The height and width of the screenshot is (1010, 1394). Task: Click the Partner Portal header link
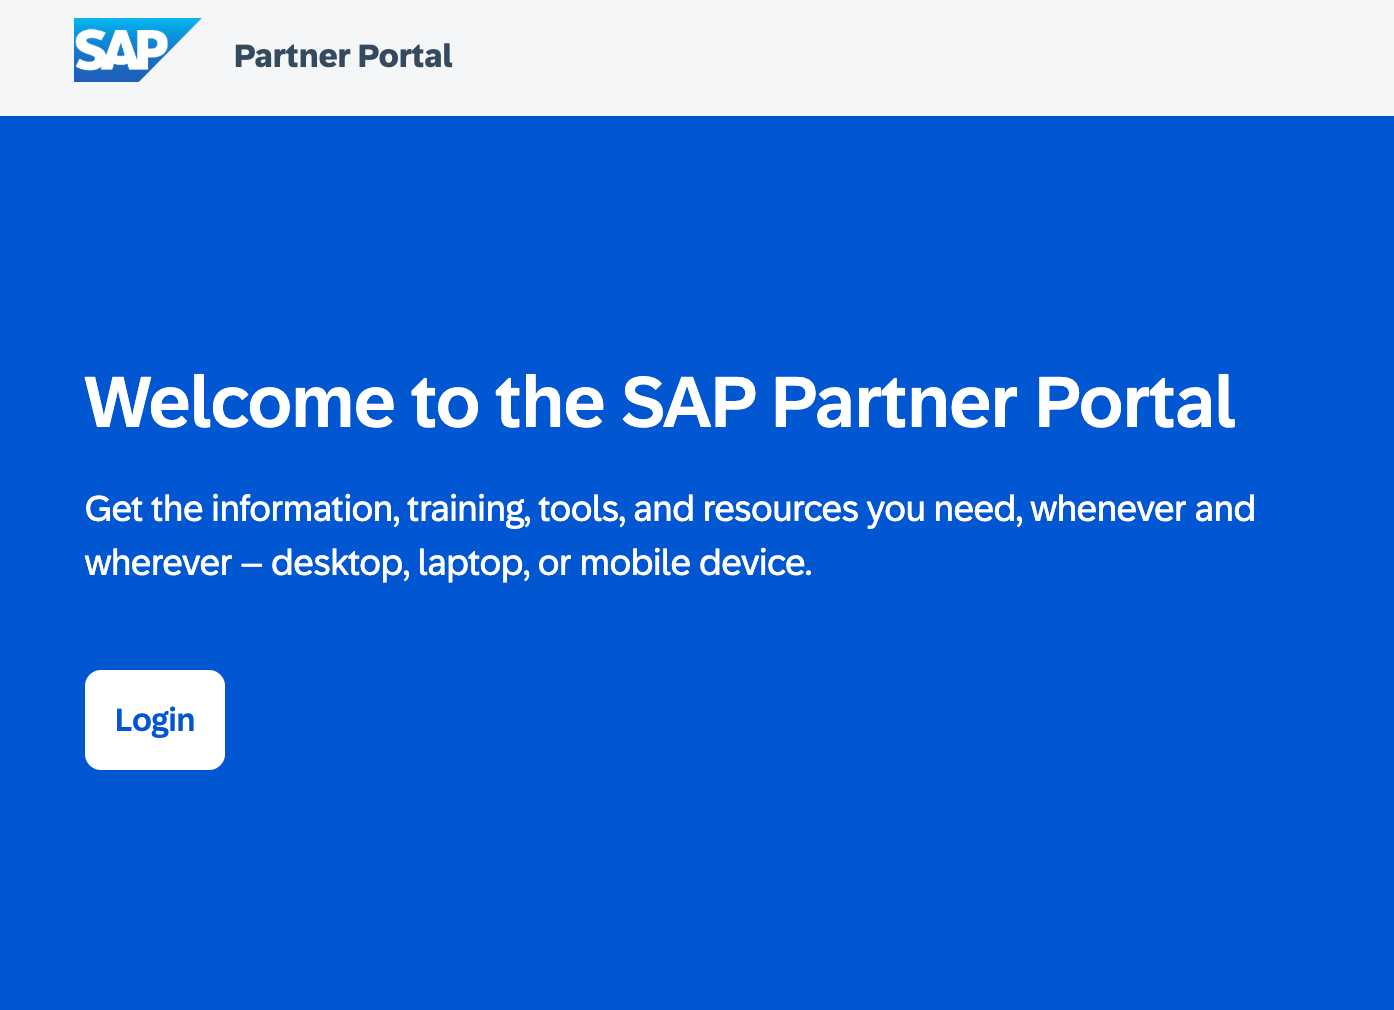(x=343, y=56)
